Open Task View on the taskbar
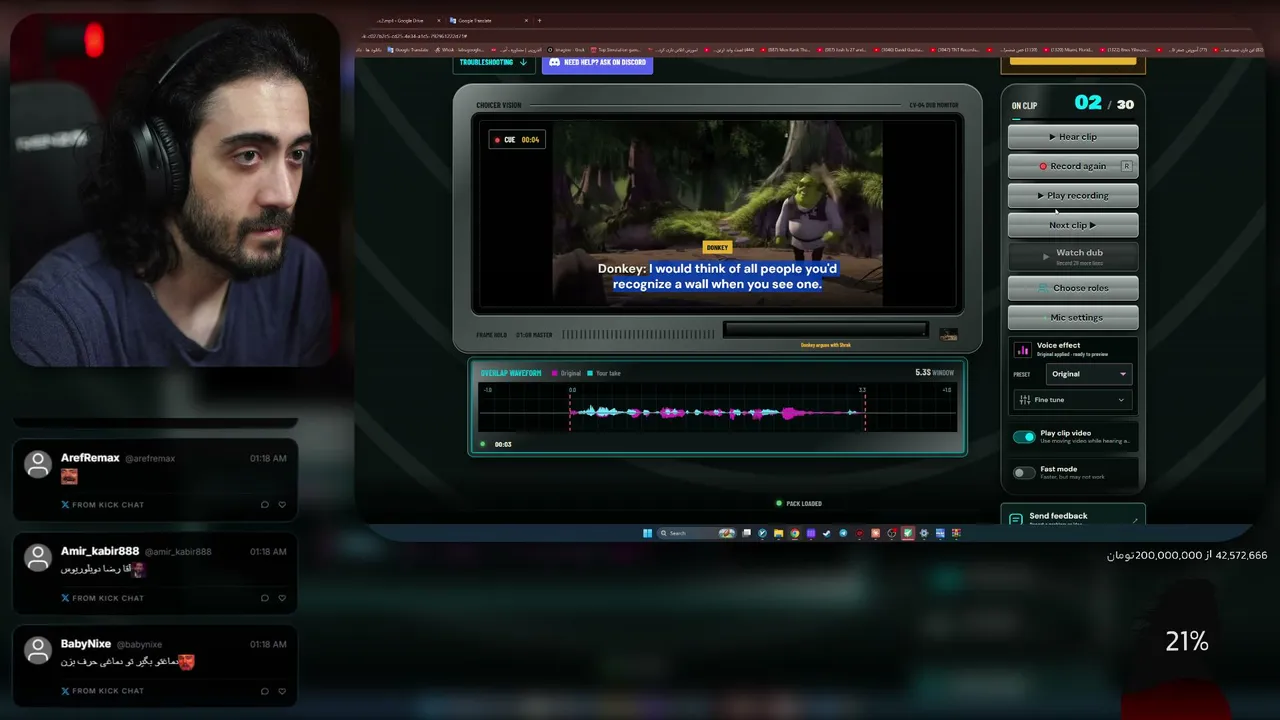The image size is (1280, 720). (x=747, y=533)
